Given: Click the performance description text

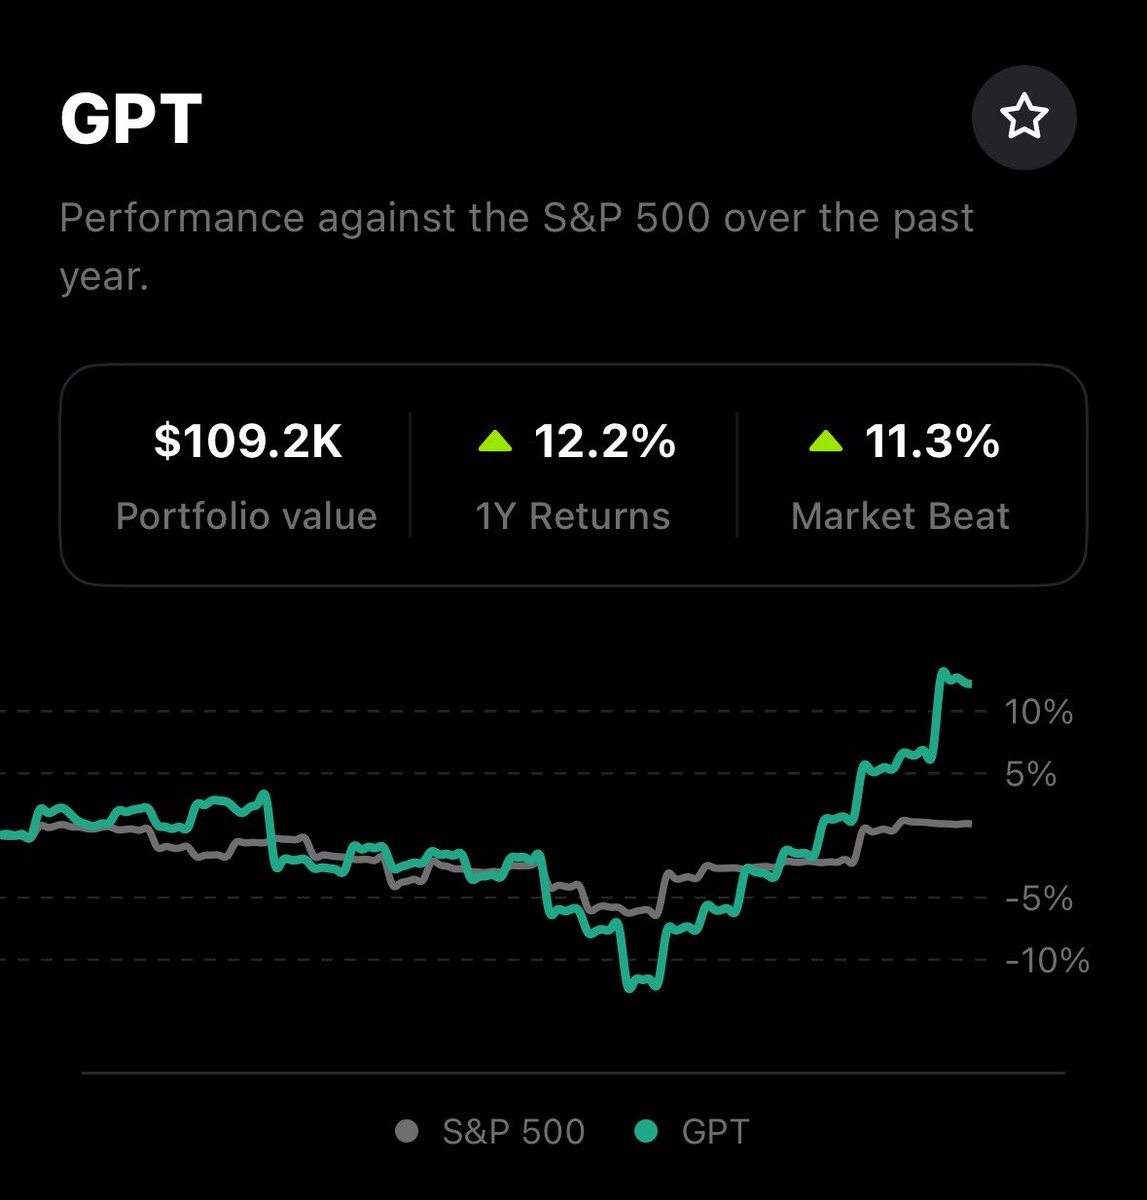Looking at the screenshot, I should (x=516, y=246).
